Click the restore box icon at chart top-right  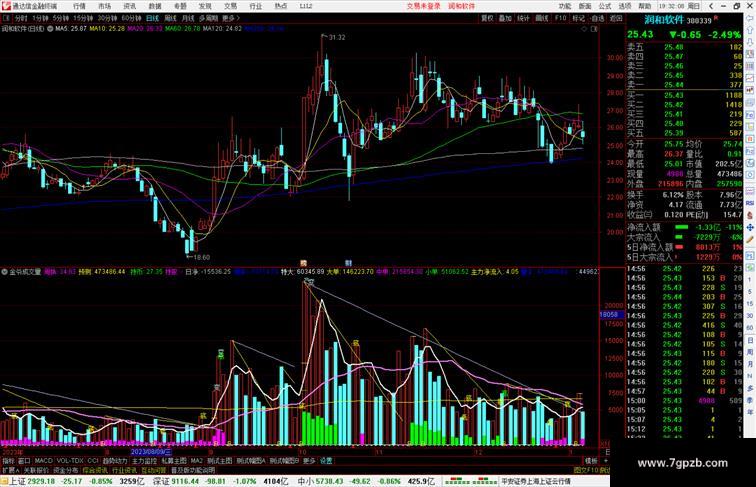click(x=594, y=29)
